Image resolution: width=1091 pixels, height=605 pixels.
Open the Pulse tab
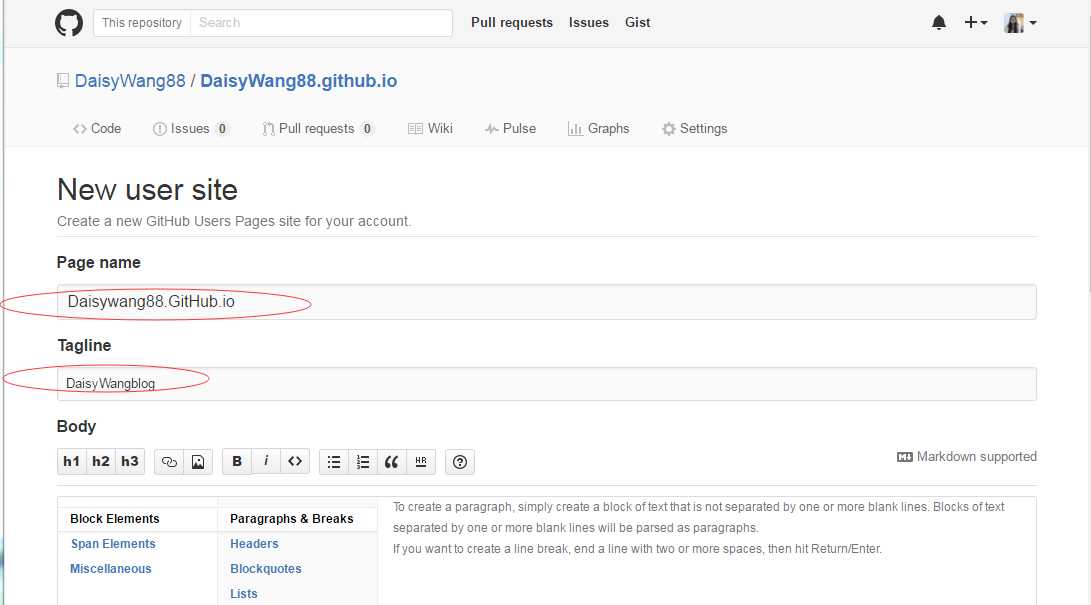pos(511,129)
